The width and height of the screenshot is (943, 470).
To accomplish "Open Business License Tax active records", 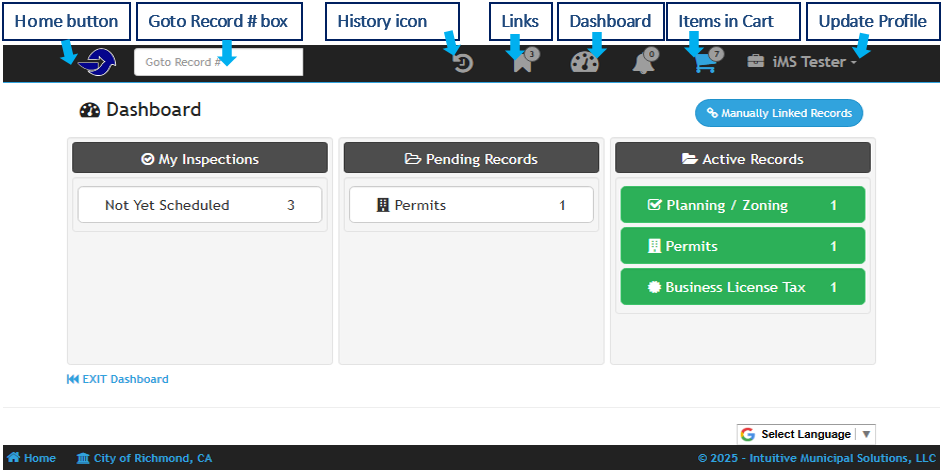I will tap(743, 287).
